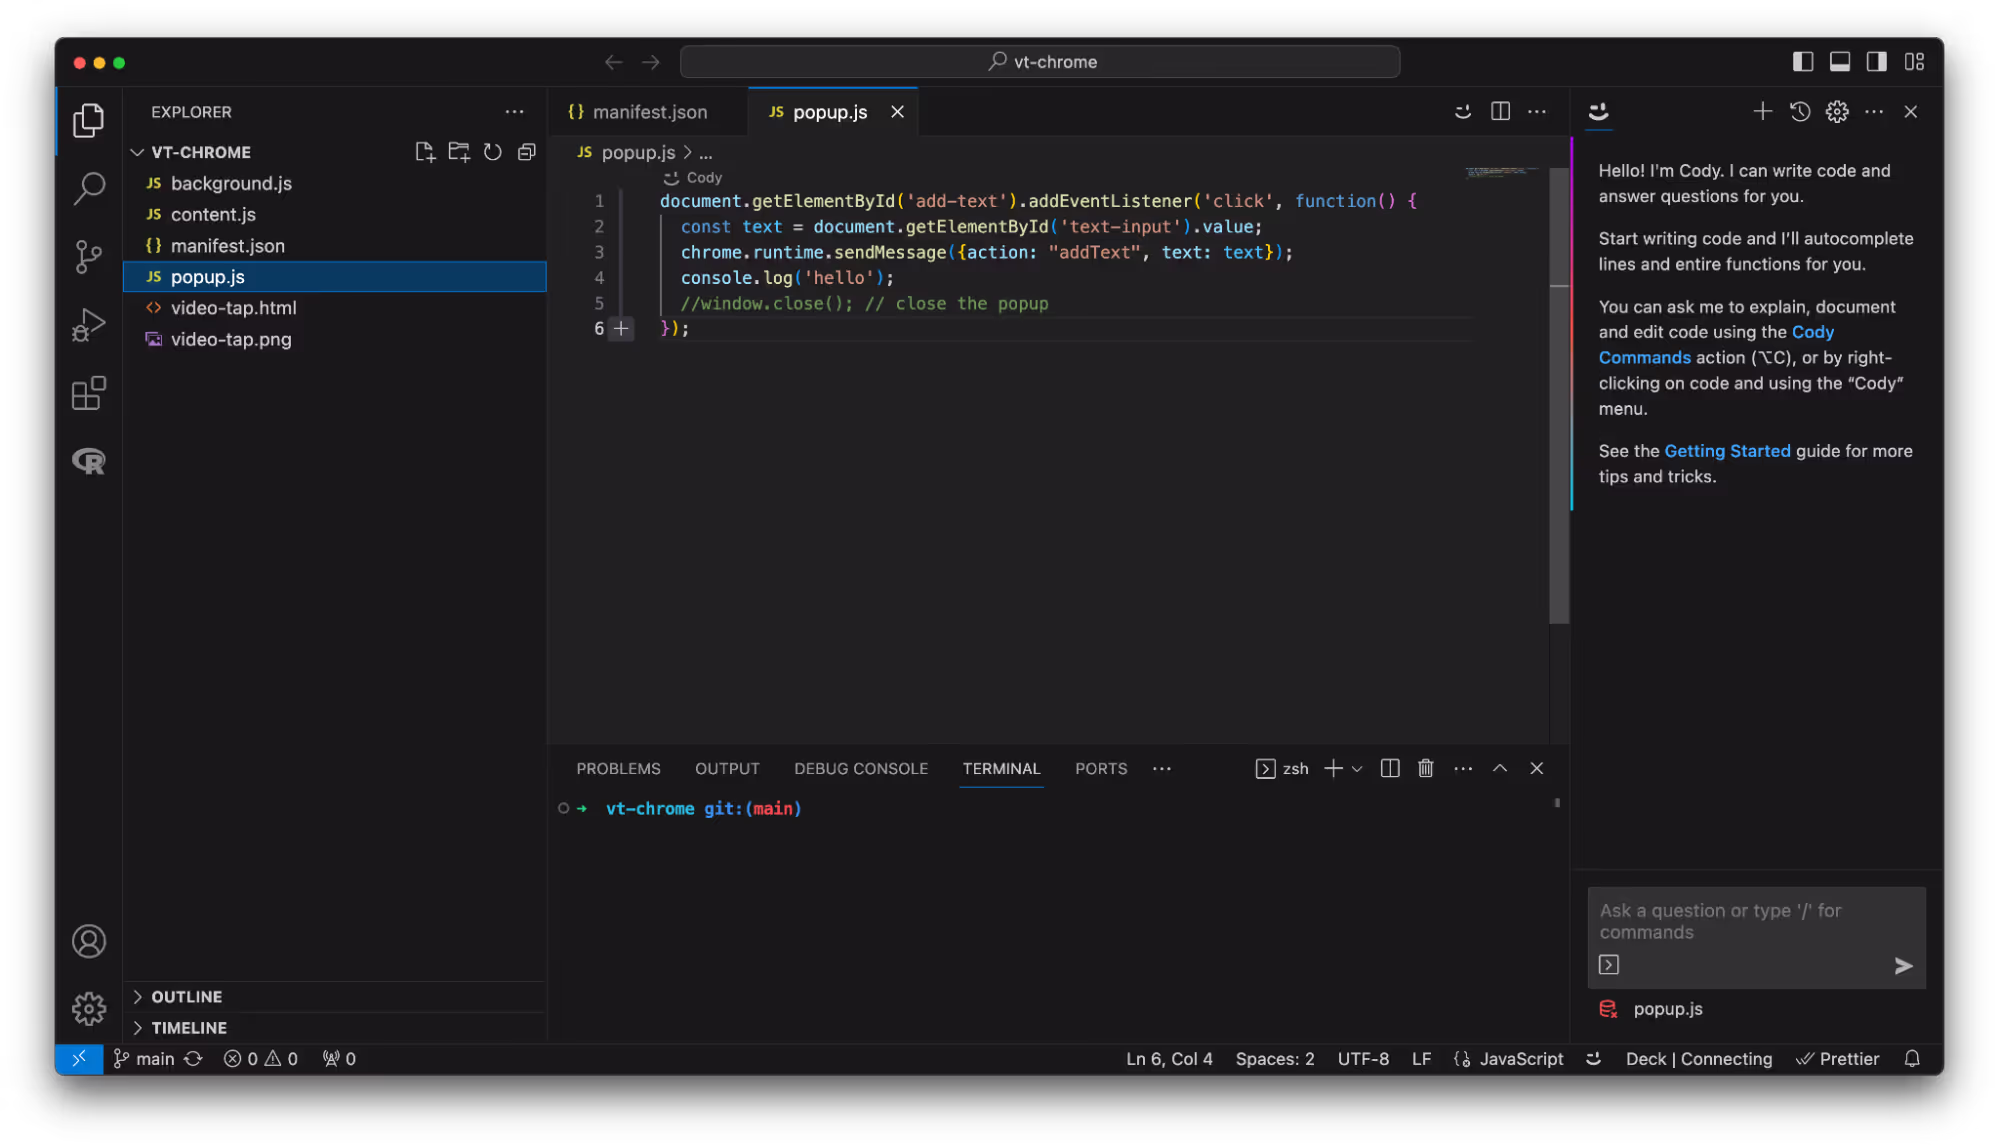Click the vt-chrome command center search box
The image size is (1999, 1148).
(x=1040, y=62)
